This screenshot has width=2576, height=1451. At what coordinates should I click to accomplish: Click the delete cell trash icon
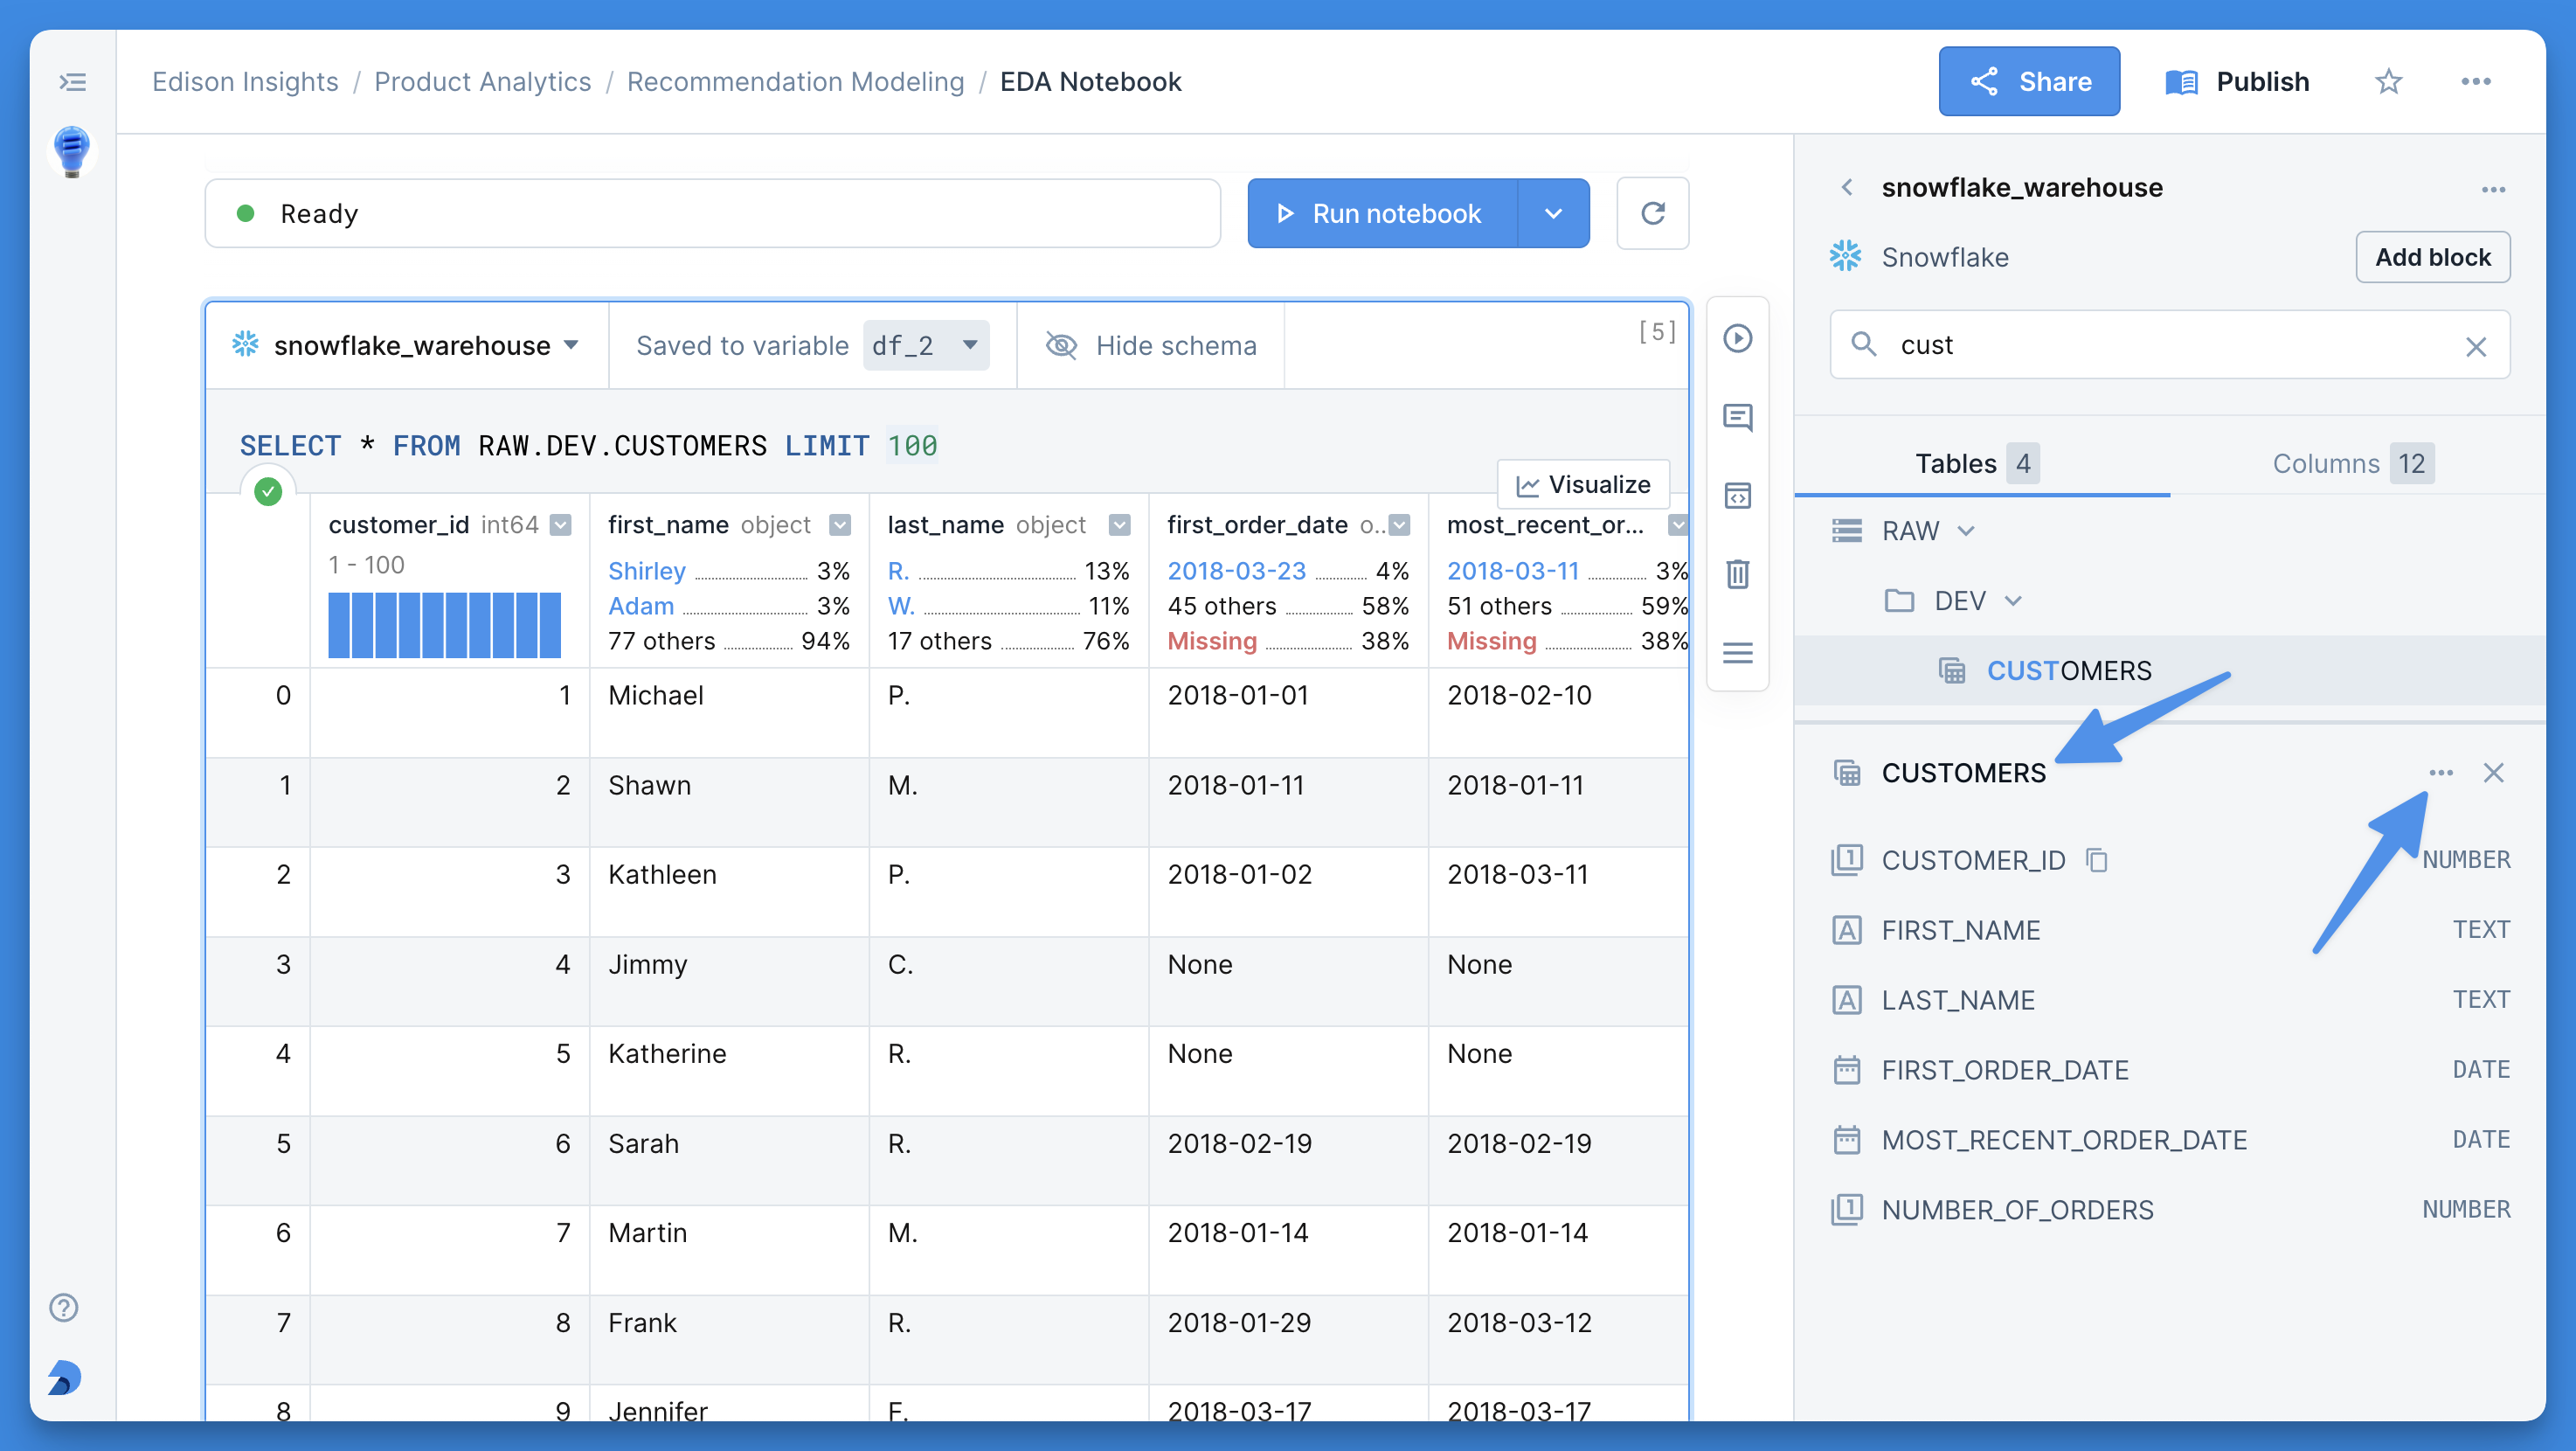point(1737,574)
